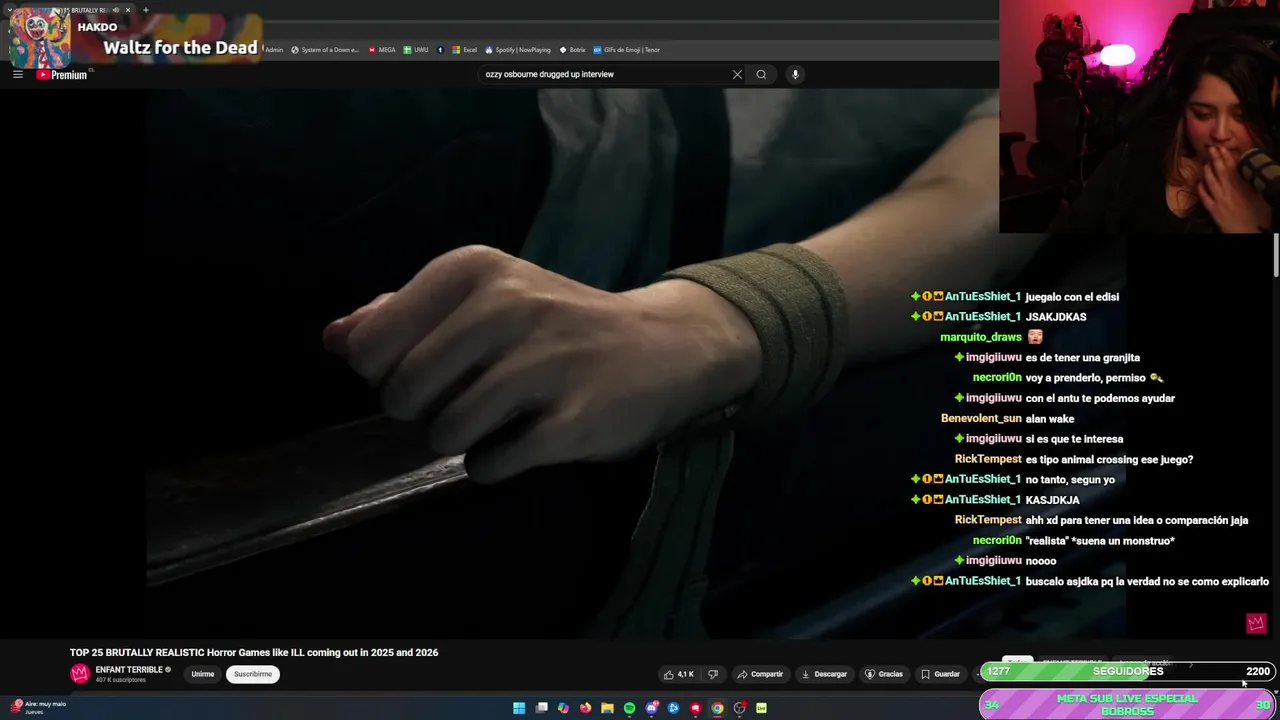Click the SEGUIDORES follower goal bar

point(1128,671)
